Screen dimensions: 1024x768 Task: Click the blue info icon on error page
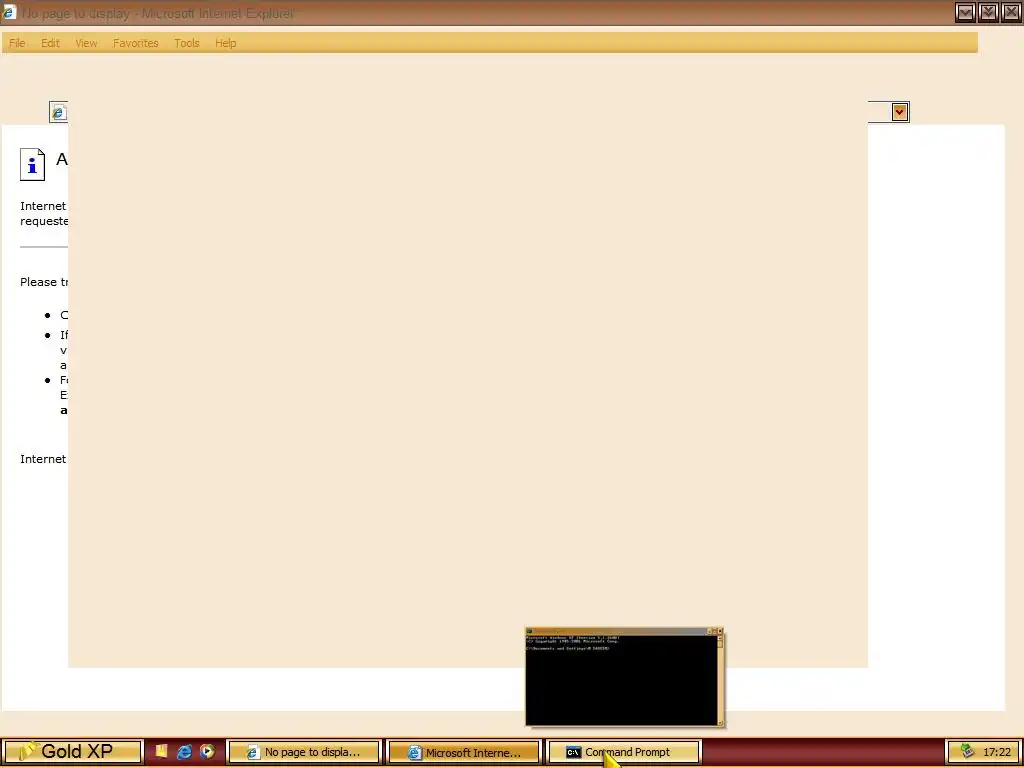pos(33,165)
